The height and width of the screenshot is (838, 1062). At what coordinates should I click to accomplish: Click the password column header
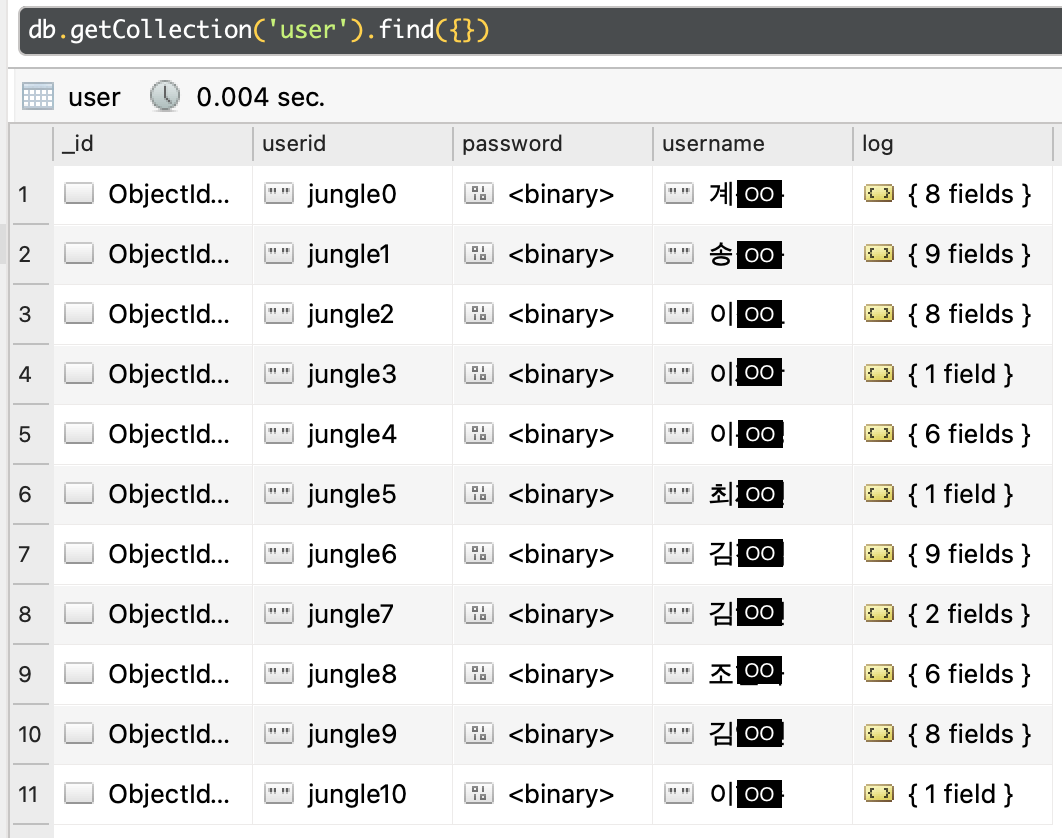[x=512, y=144]
